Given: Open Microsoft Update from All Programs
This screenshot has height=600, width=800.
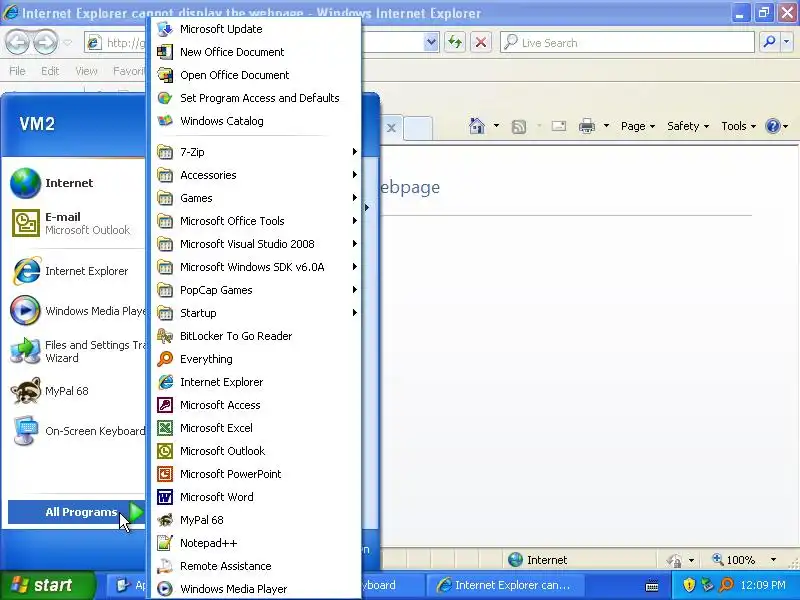Looking at the screenshot, I should (x=256, y=29).
